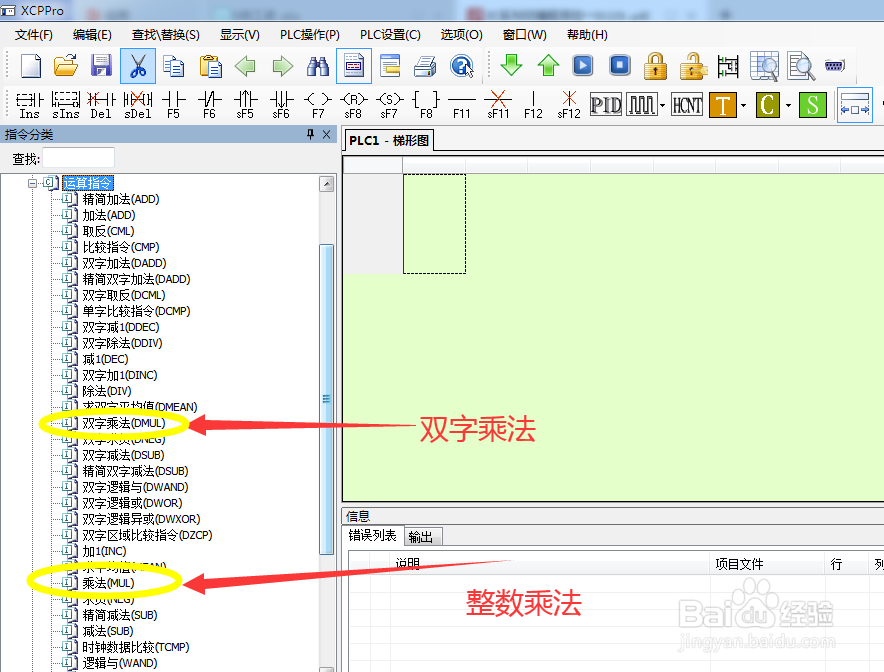Delete node with Del icon
The image size is (884, 672).
(101, 105)
